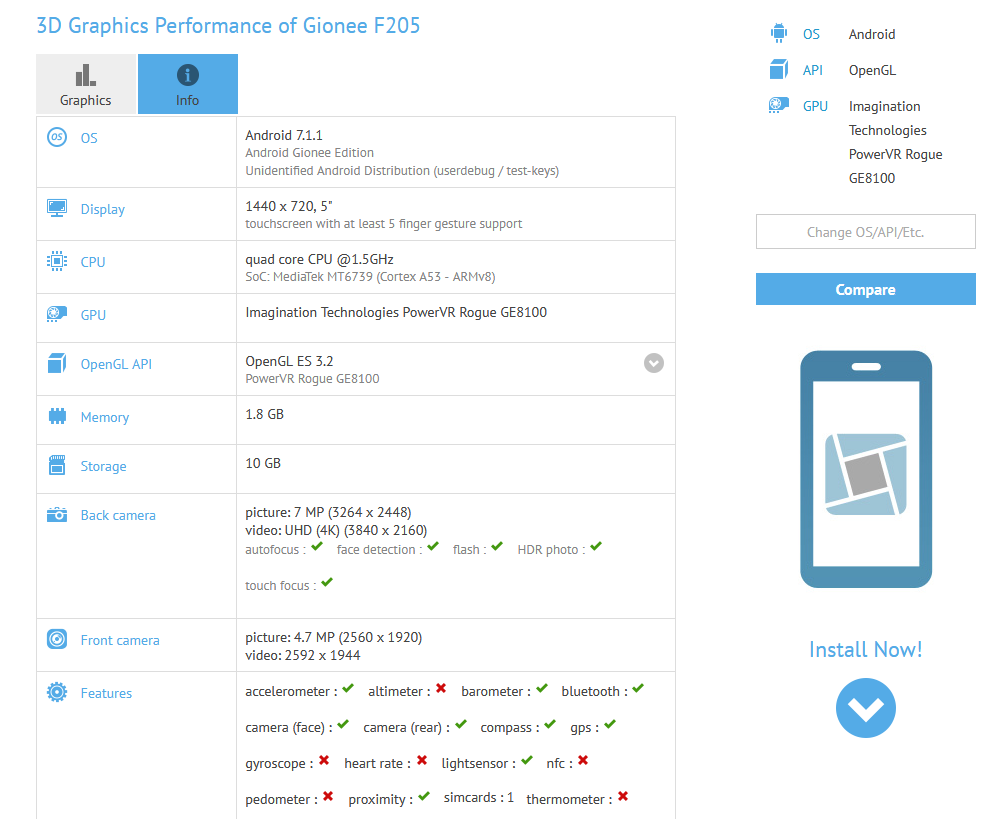The image size is (988, 819).
Task: Click the face detection check mark
Action: 433,546
